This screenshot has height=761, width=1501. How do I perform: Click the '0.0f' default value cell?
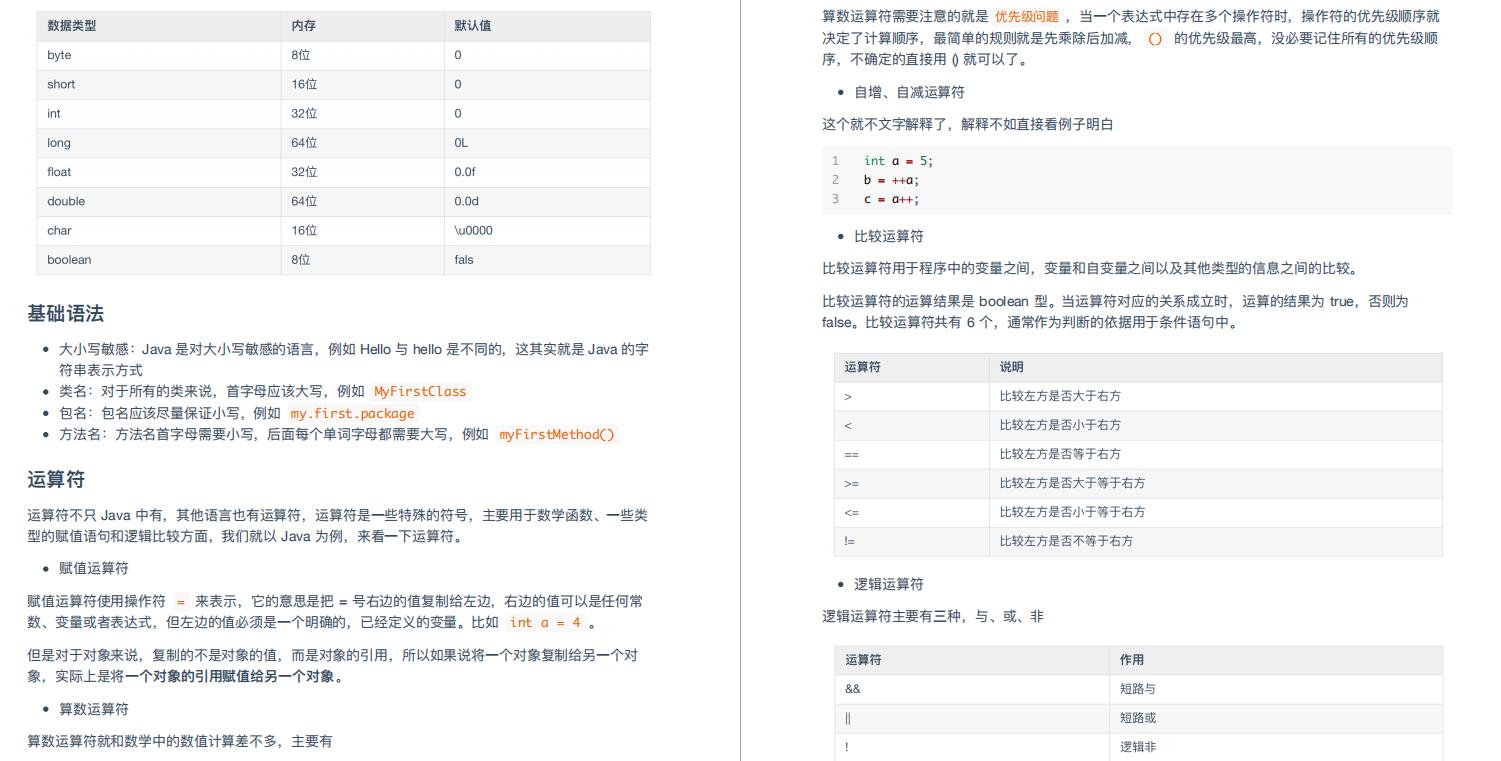(x=547, y=172)
